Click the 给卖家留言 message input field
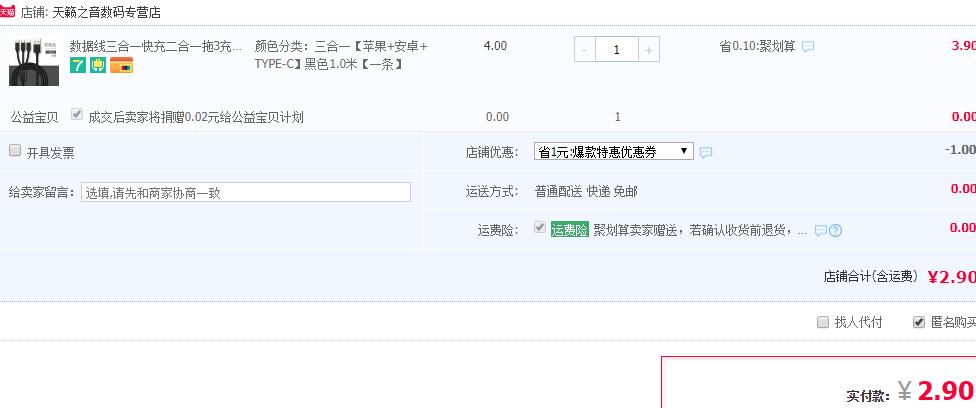The height and width of the screenshot is (408, 976). (246, 192)
